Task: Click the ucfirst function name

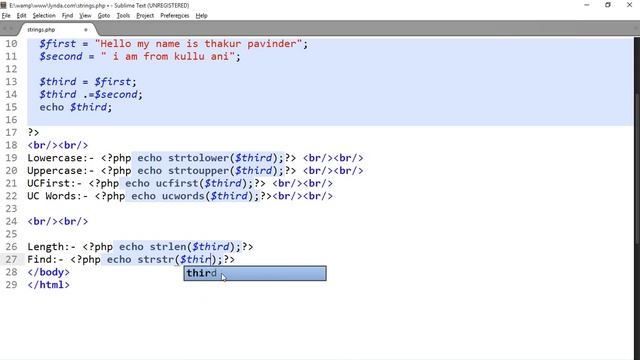Action: click(177, 183)
